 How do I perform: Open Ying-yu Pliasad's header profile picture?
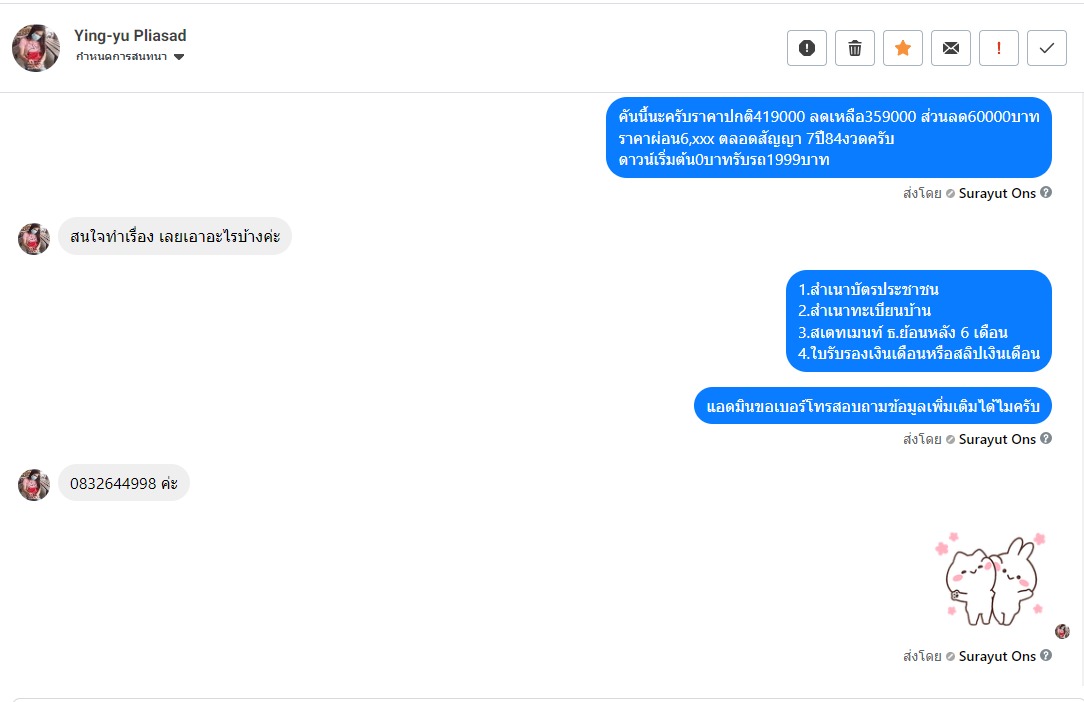(36, 48)
